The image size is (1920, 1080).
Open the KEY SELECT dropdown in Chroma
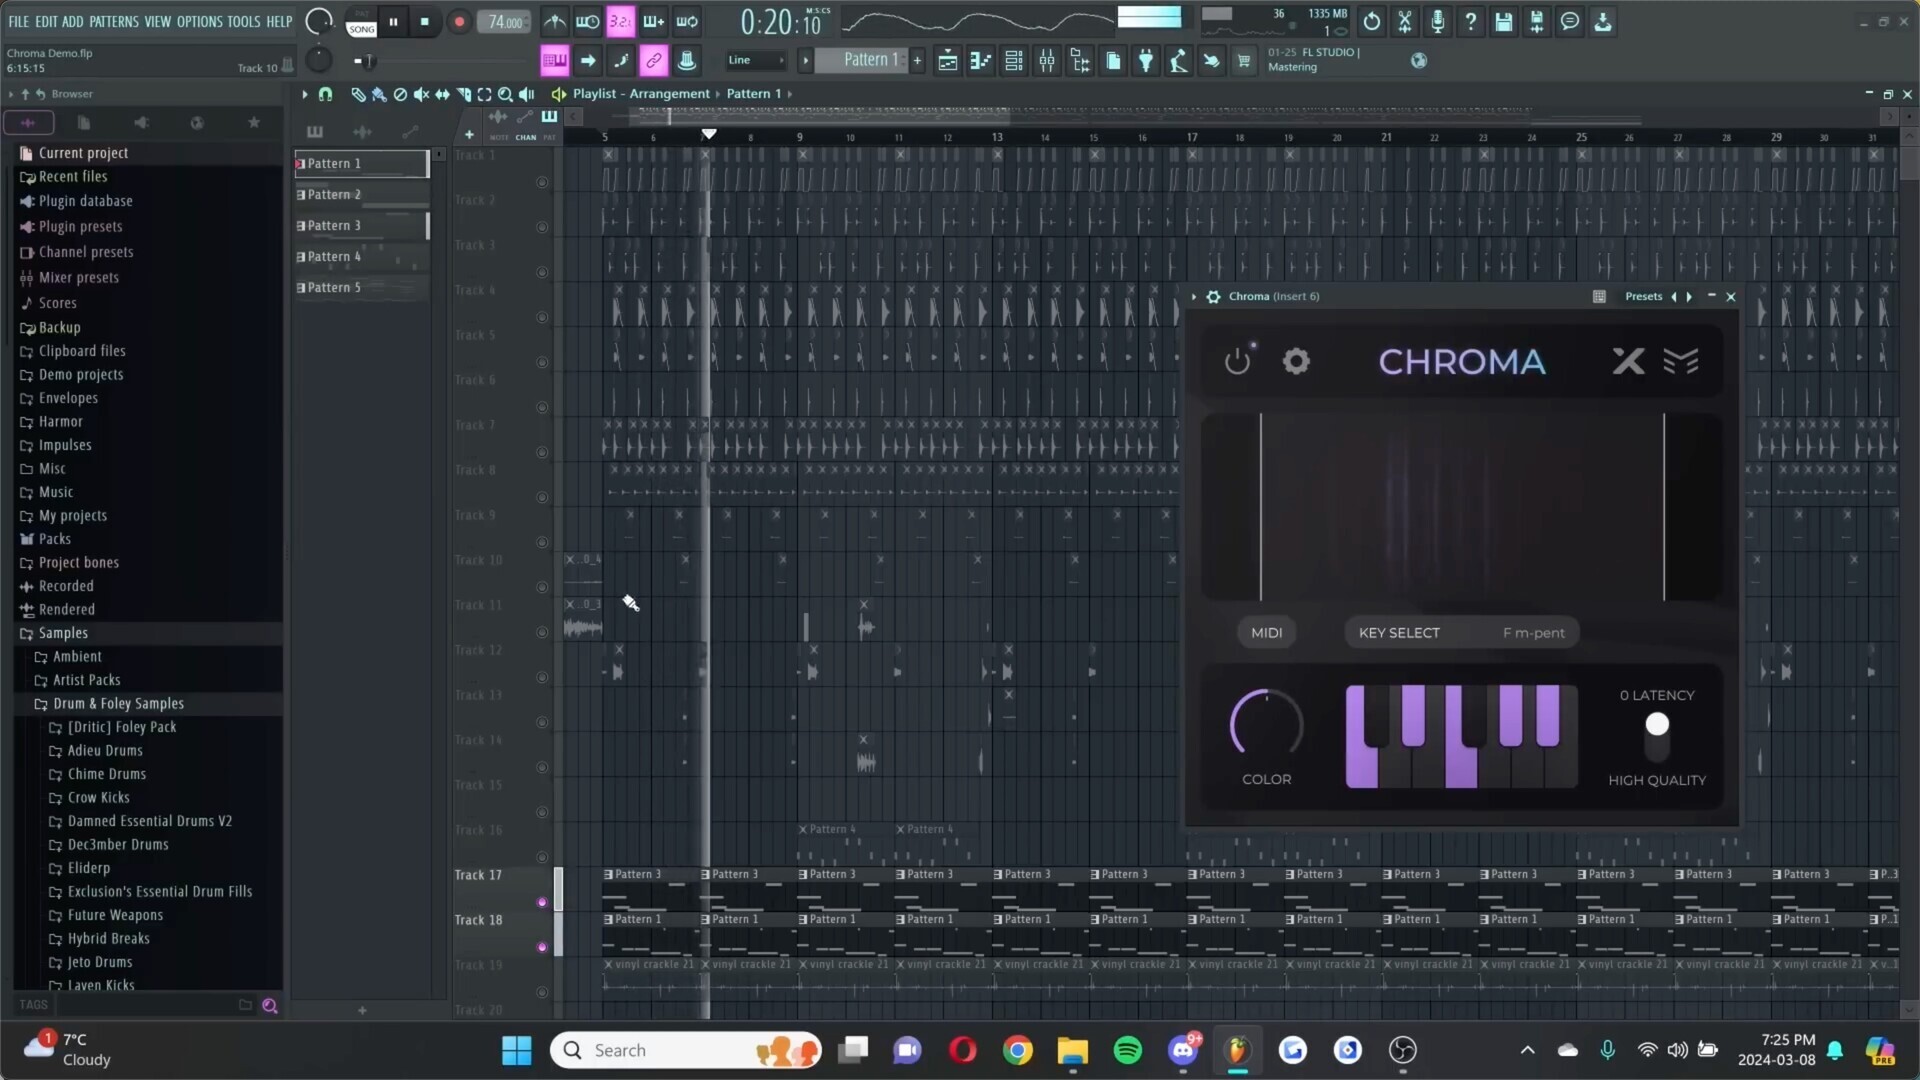click(x=1461, y=633)
